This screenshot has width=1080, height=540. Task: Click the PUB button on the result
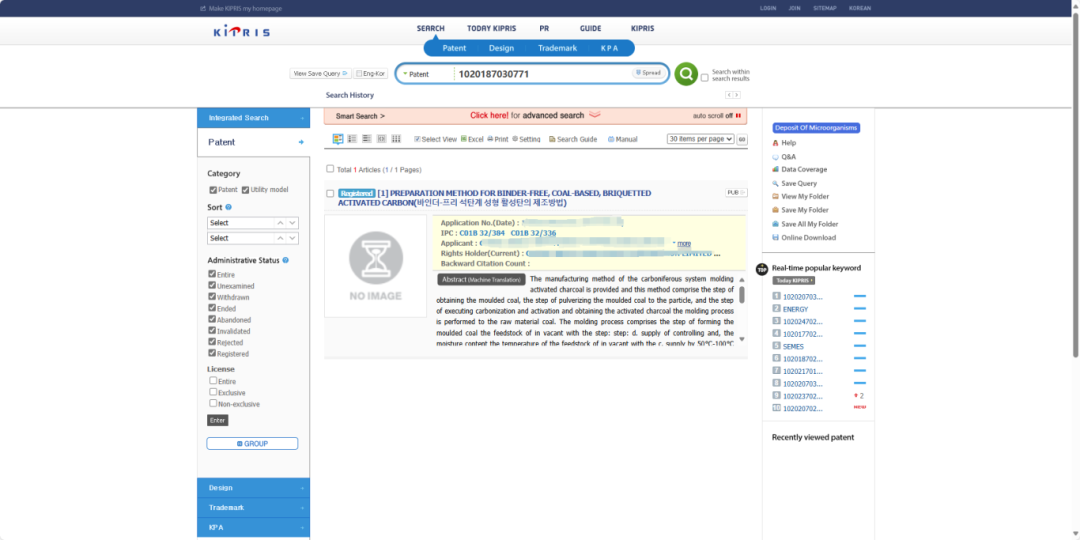pyautogui.click(x=736, y=193)
